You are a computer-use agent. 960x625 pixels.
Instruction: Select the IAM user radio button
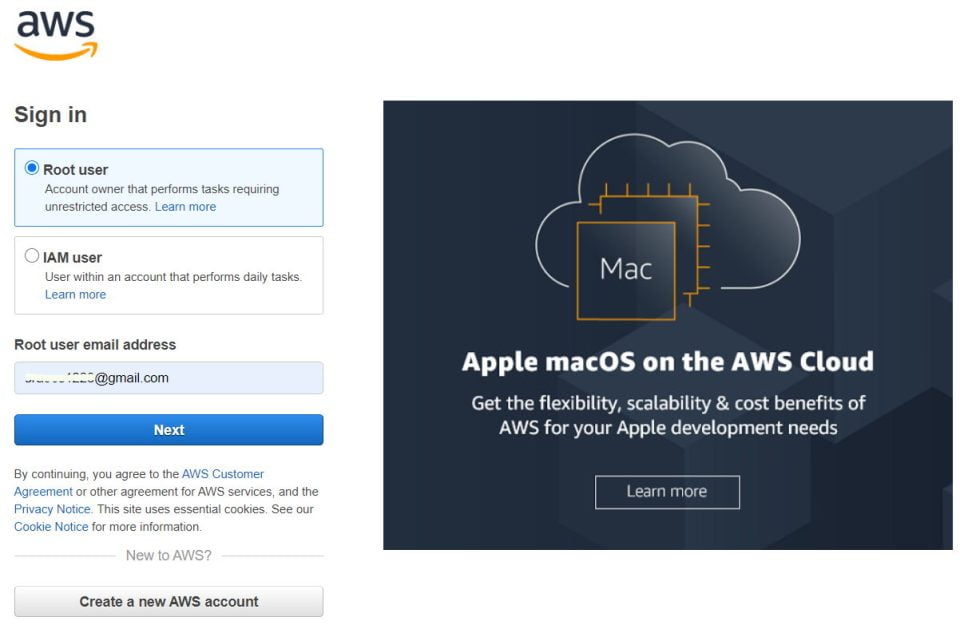point(32,255)
